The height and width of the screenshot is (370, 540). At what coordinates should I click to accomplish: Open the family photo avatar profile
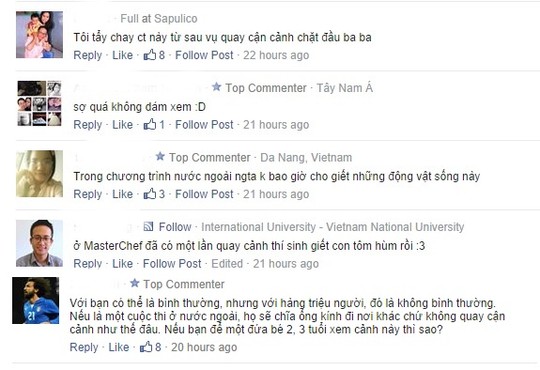point(39,34)
